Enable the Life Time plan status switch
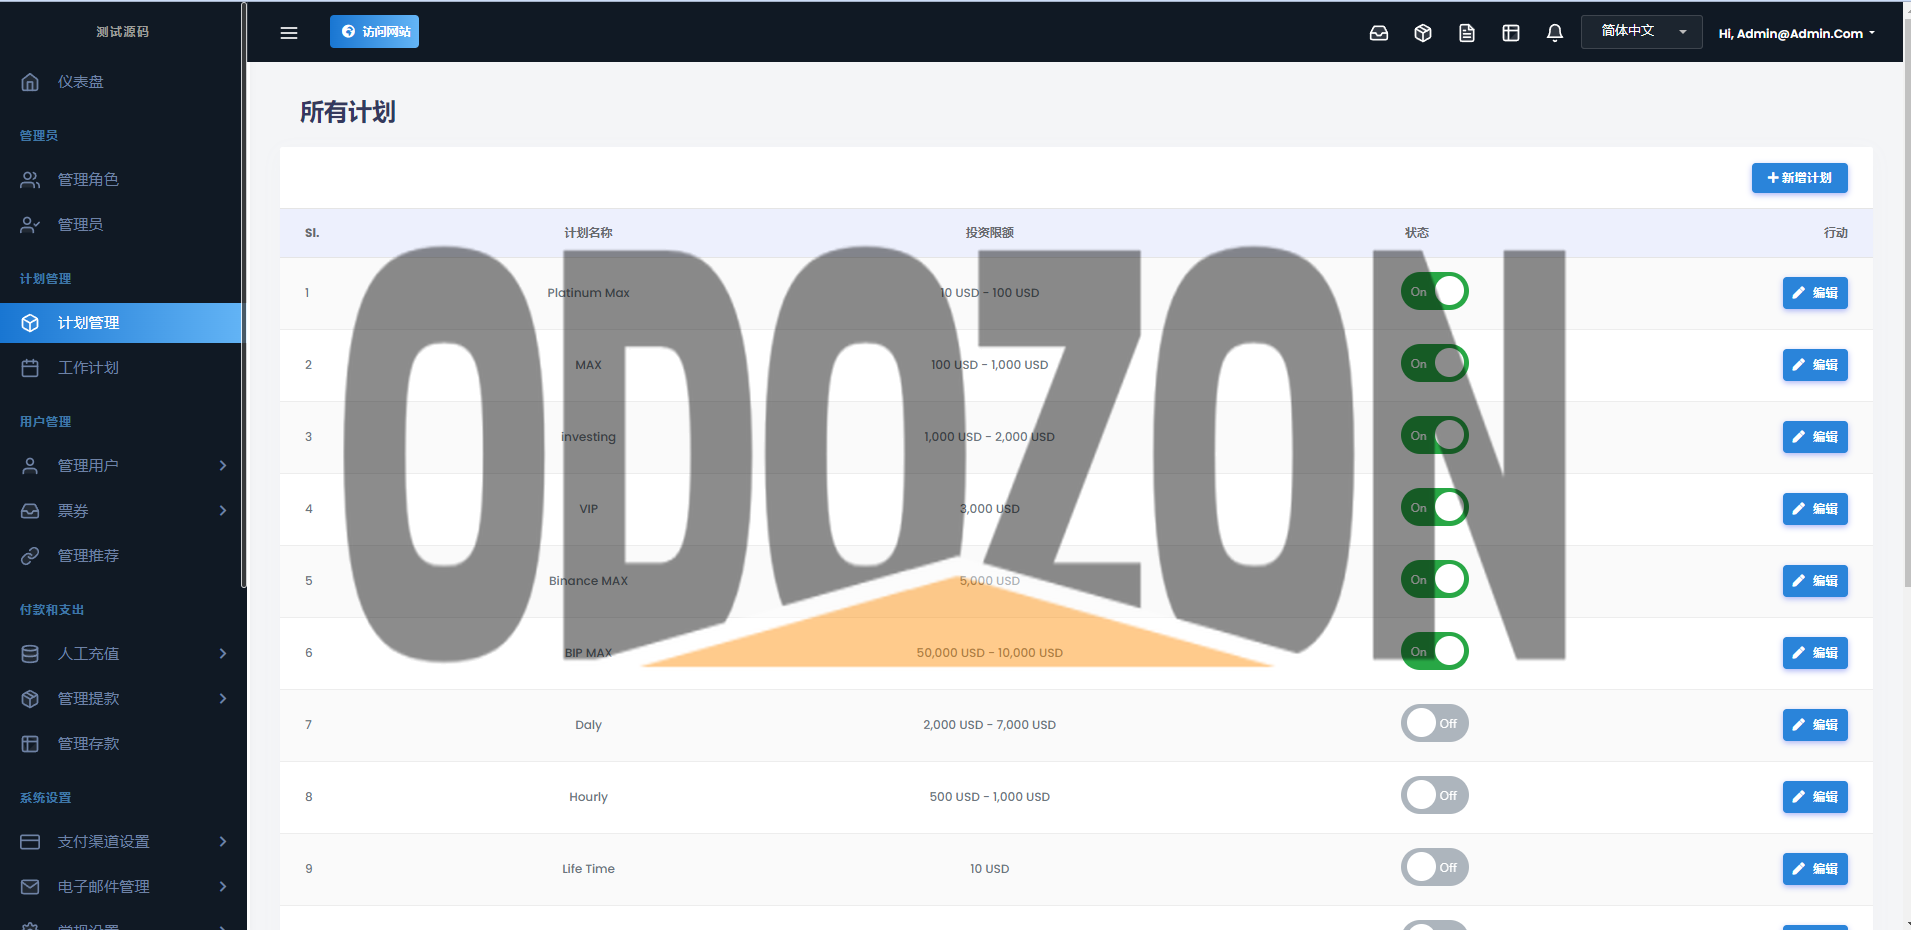The width and height of the screenshot is (1911, 930). pos(1434,867)
